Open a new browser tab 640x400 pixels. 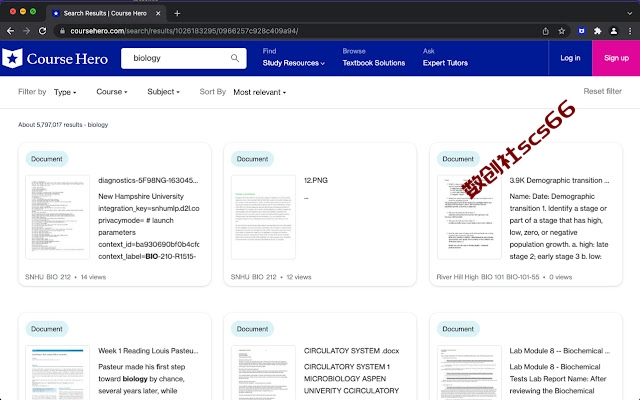point(177,13)
